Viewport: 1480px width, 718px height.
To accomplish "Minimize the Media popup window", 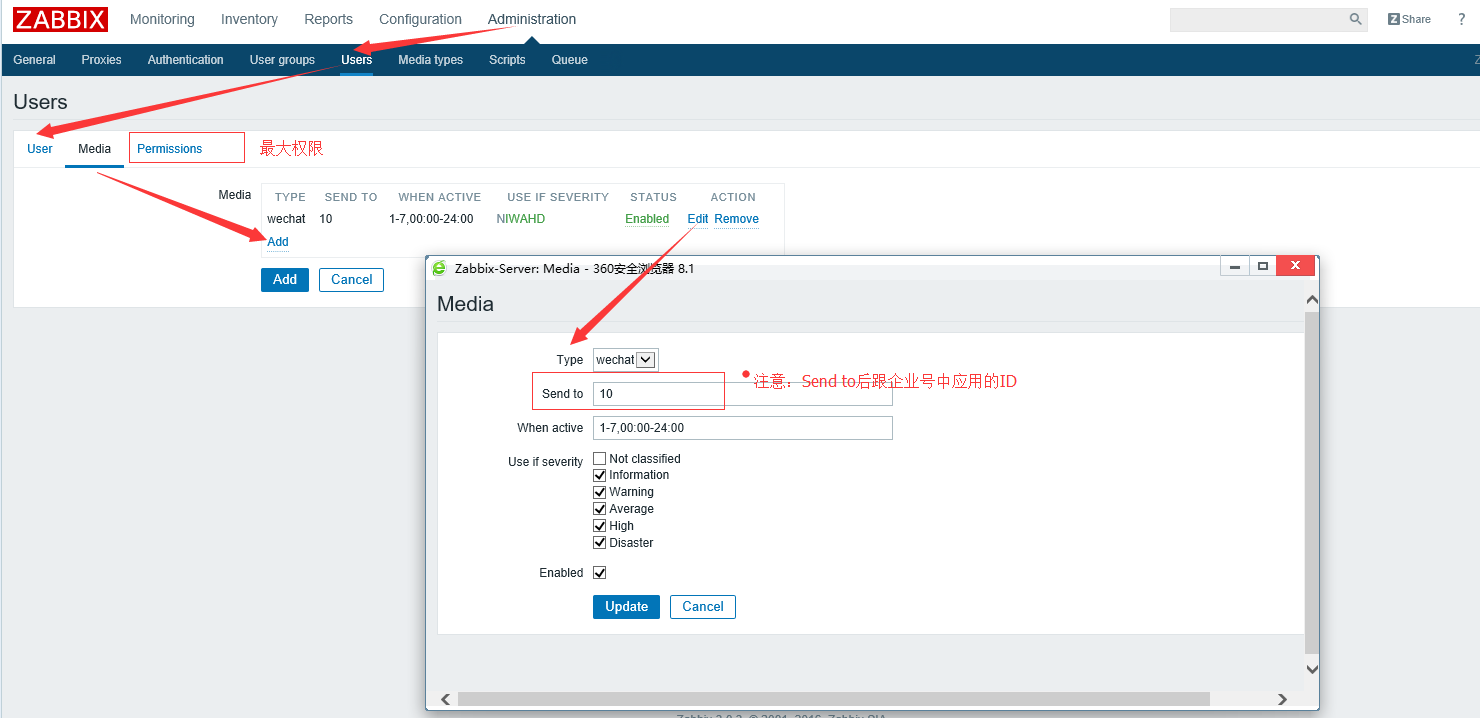I will coord(1235,266).
